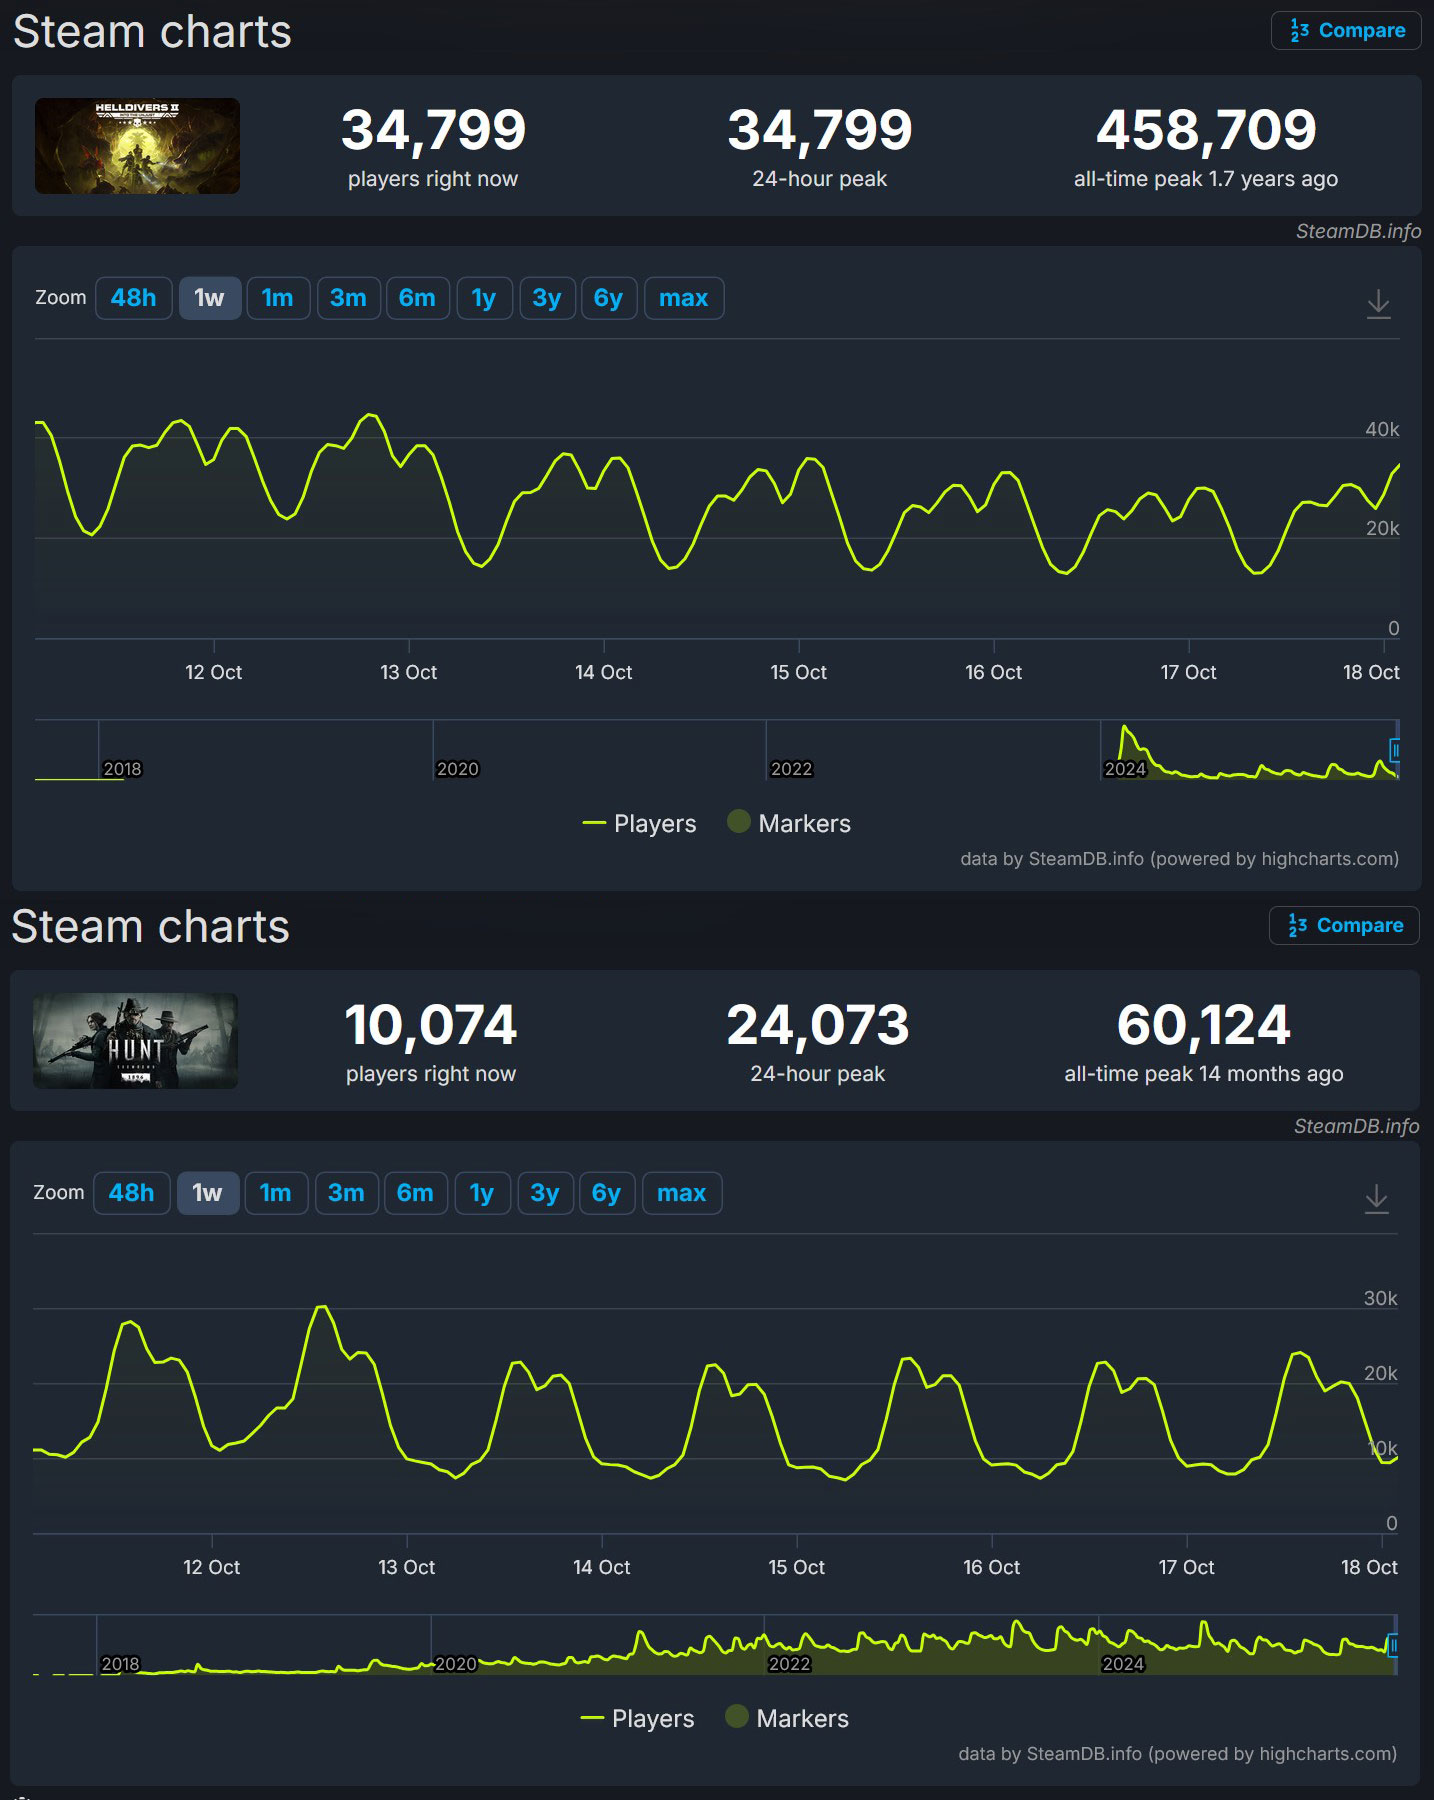
Task: Set Hunt chart zoom to 6y
Action: tap(606, 1193)
